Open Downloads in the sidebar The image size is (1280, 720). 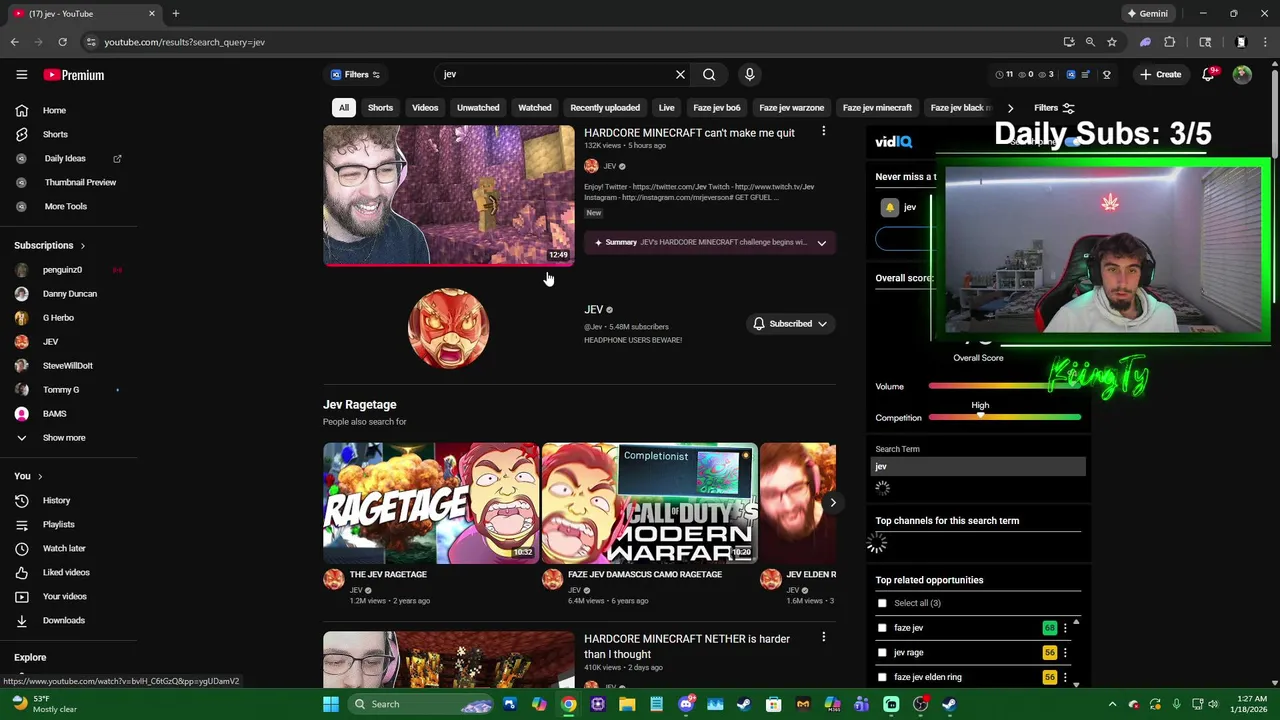point(63,620)
